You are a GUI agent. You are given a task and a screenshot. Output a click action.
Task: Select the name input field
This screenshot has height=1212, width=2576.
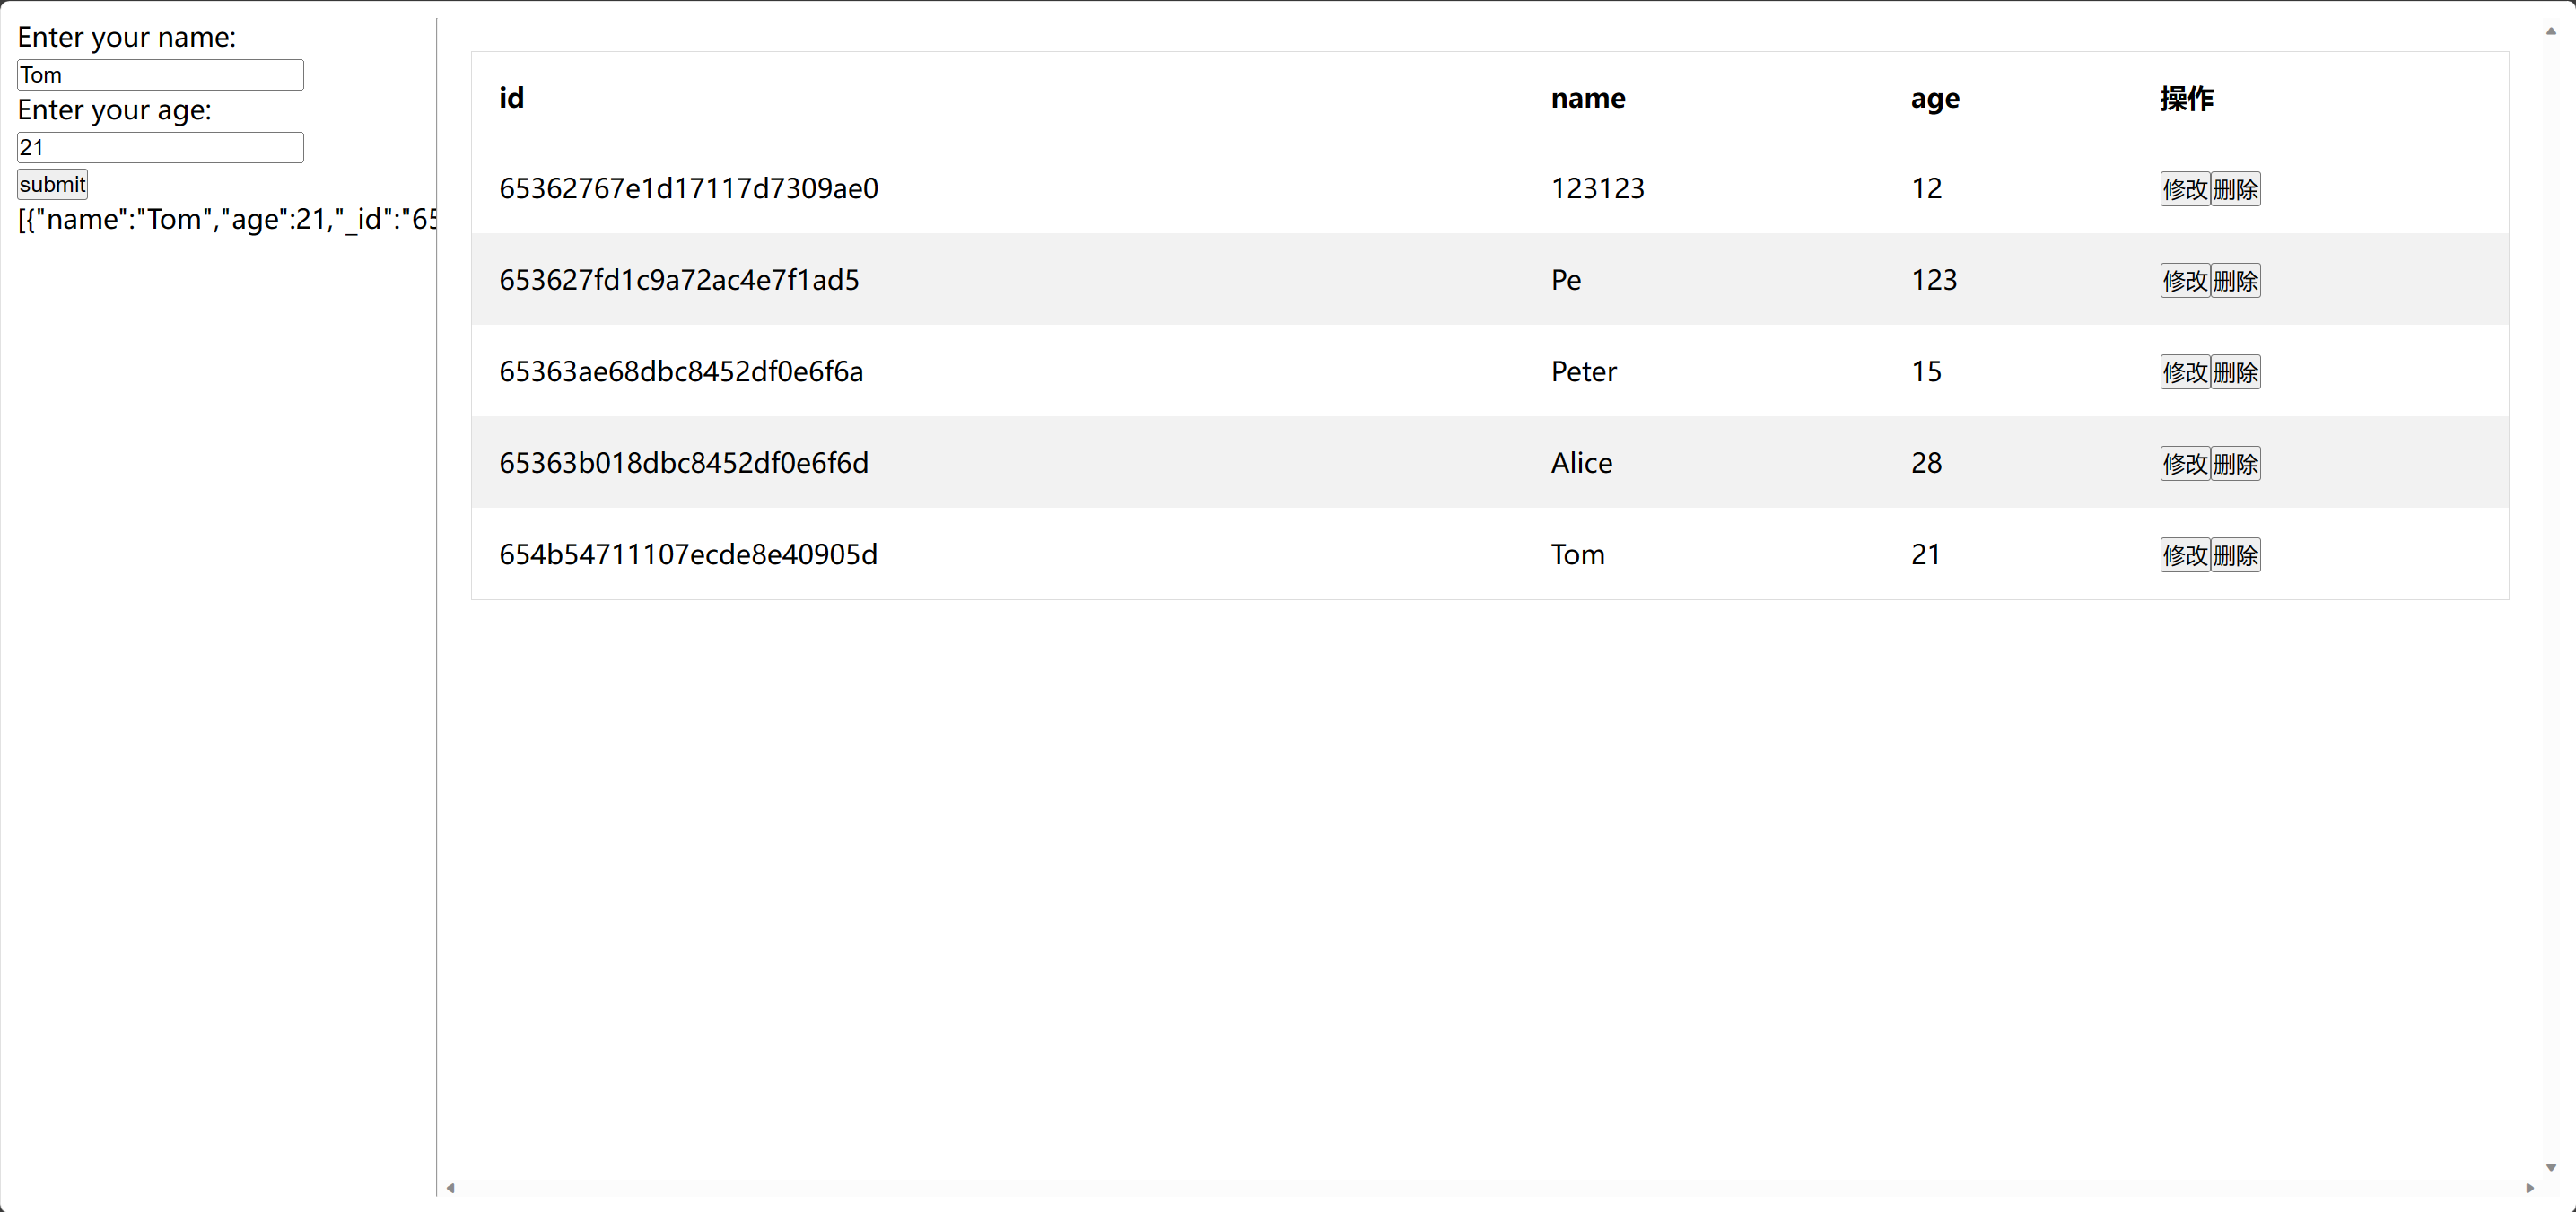coord(160,74)
